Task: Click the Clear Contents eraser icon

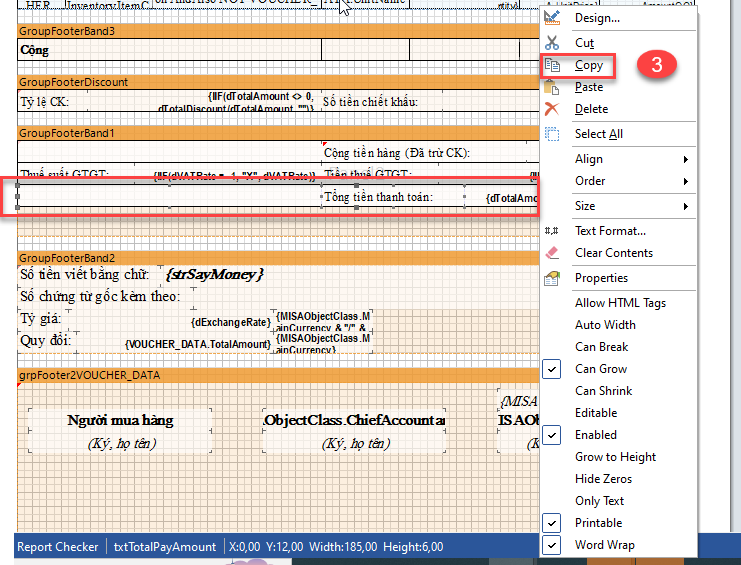Action: 552,253
